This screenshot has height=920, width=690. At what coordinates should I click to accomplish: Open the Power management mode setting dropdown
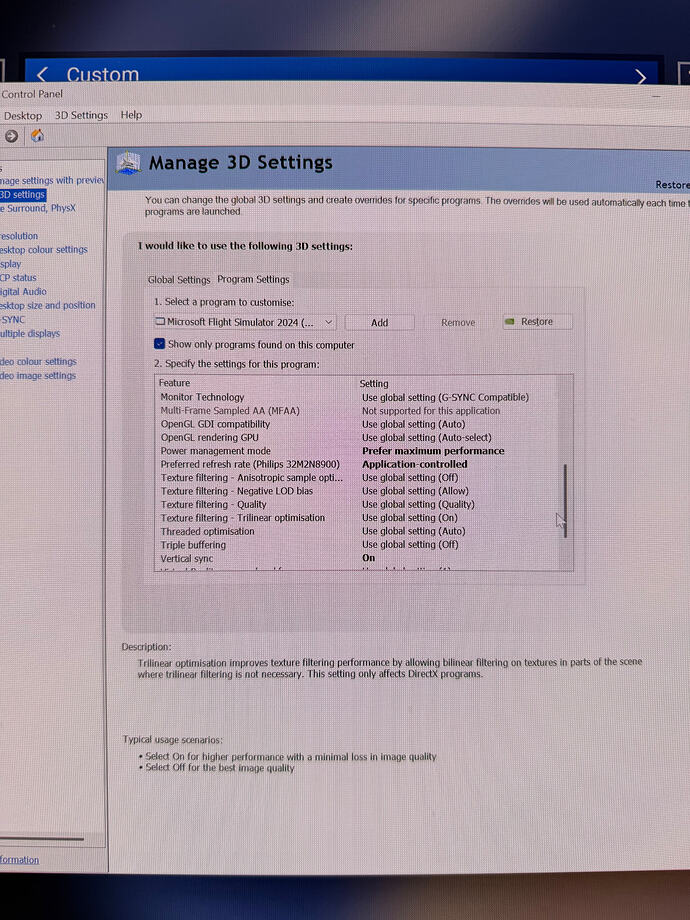(433, 451)
